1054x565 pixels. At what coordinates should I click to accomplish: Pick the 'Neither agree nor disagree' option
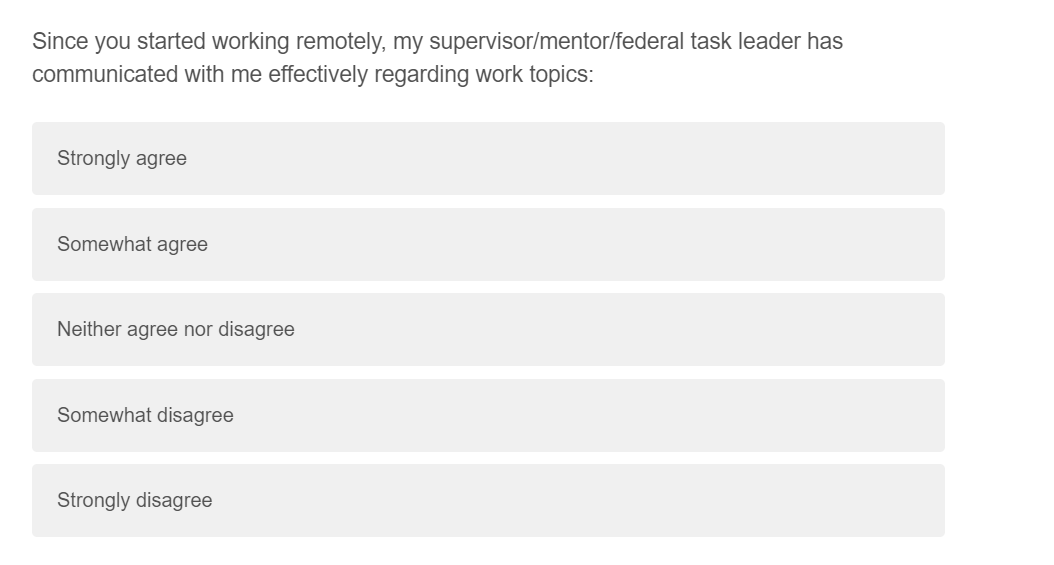click(x=488, y=329)
